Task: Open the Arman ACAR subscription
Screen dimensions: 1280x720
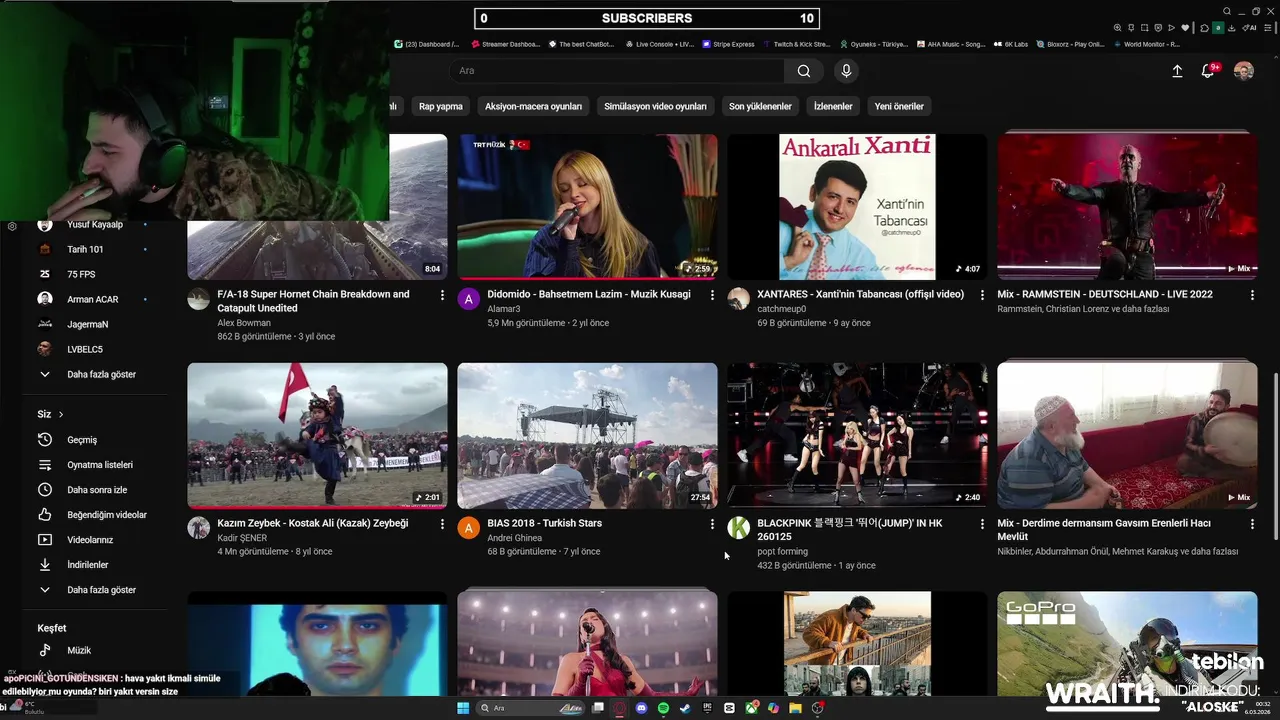Action: pos(90,299)
